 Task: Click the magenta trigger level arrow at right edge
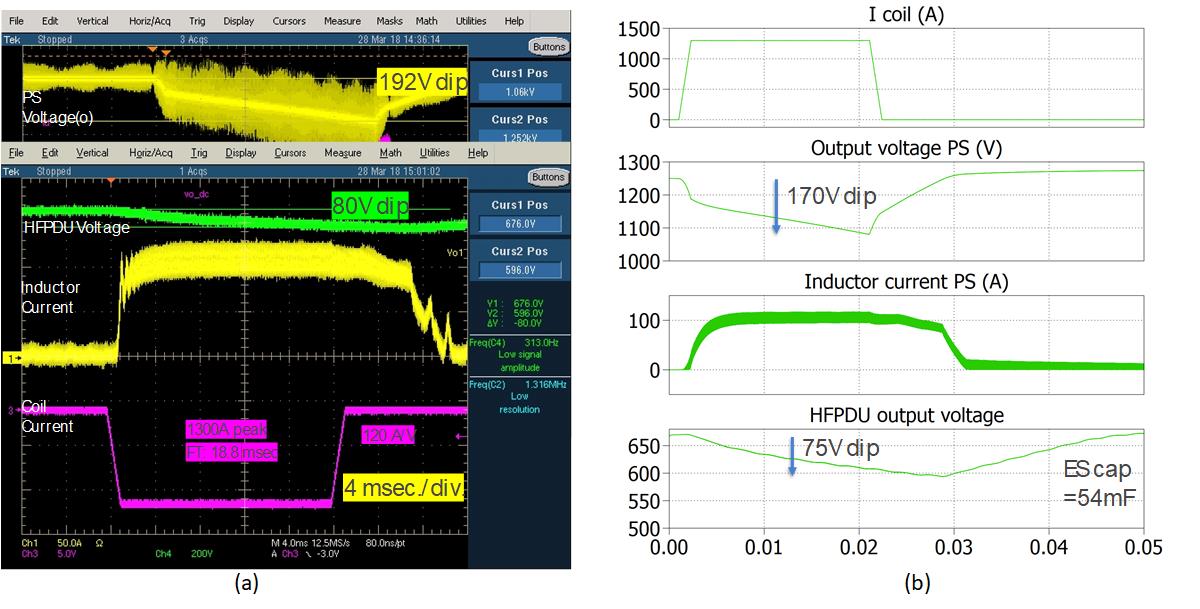click(x=460, y=436)
